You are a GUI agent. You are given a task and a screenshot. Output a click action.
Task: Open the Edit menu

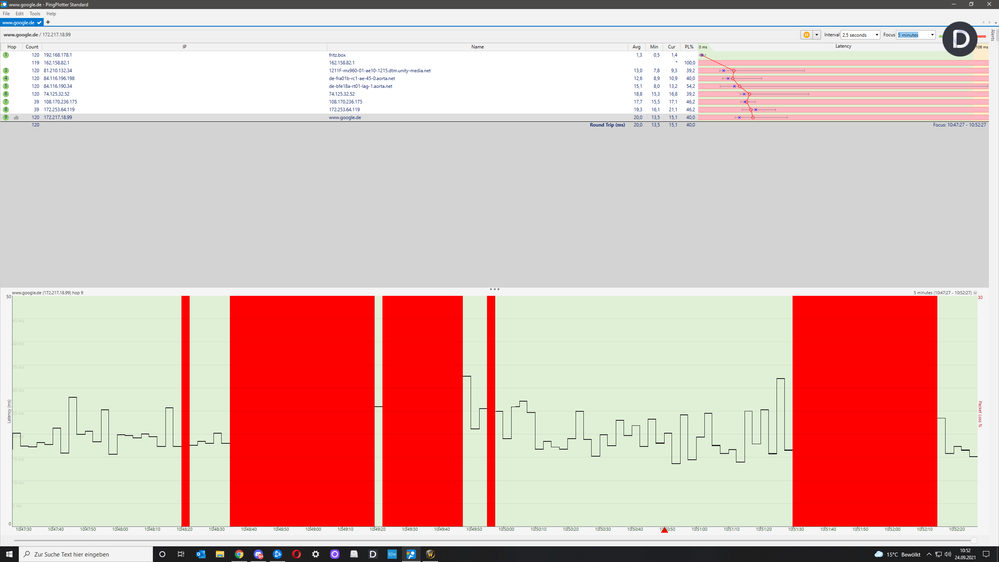(20, 13)
